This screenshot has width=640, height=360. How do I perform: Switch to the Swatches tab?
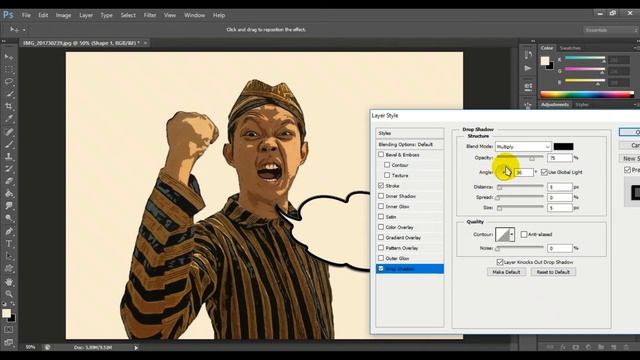tap(570, 48)
